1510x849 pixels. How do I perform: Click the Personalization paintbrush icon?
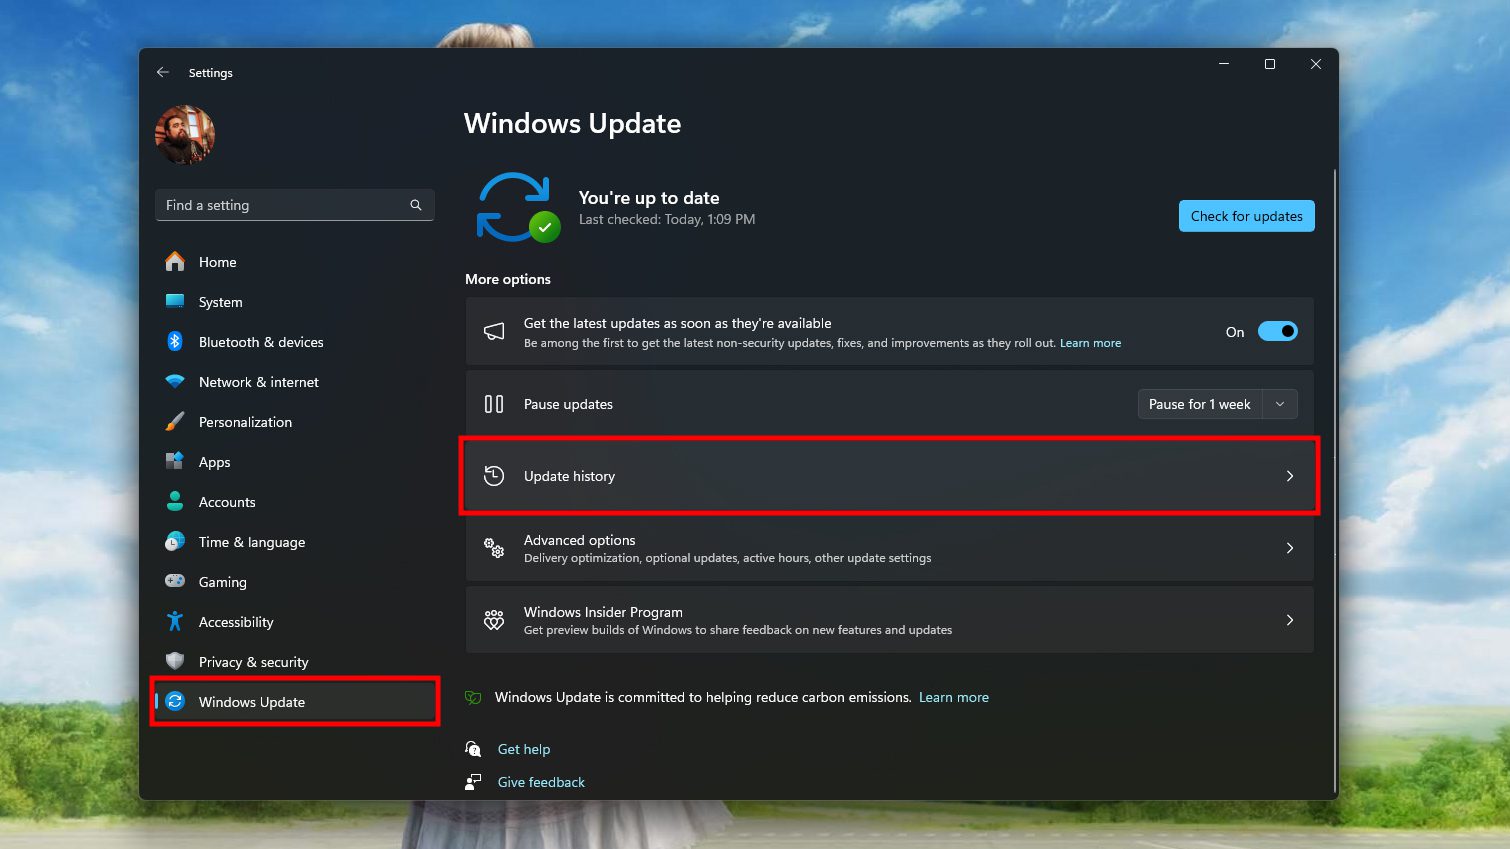[175, 421]
